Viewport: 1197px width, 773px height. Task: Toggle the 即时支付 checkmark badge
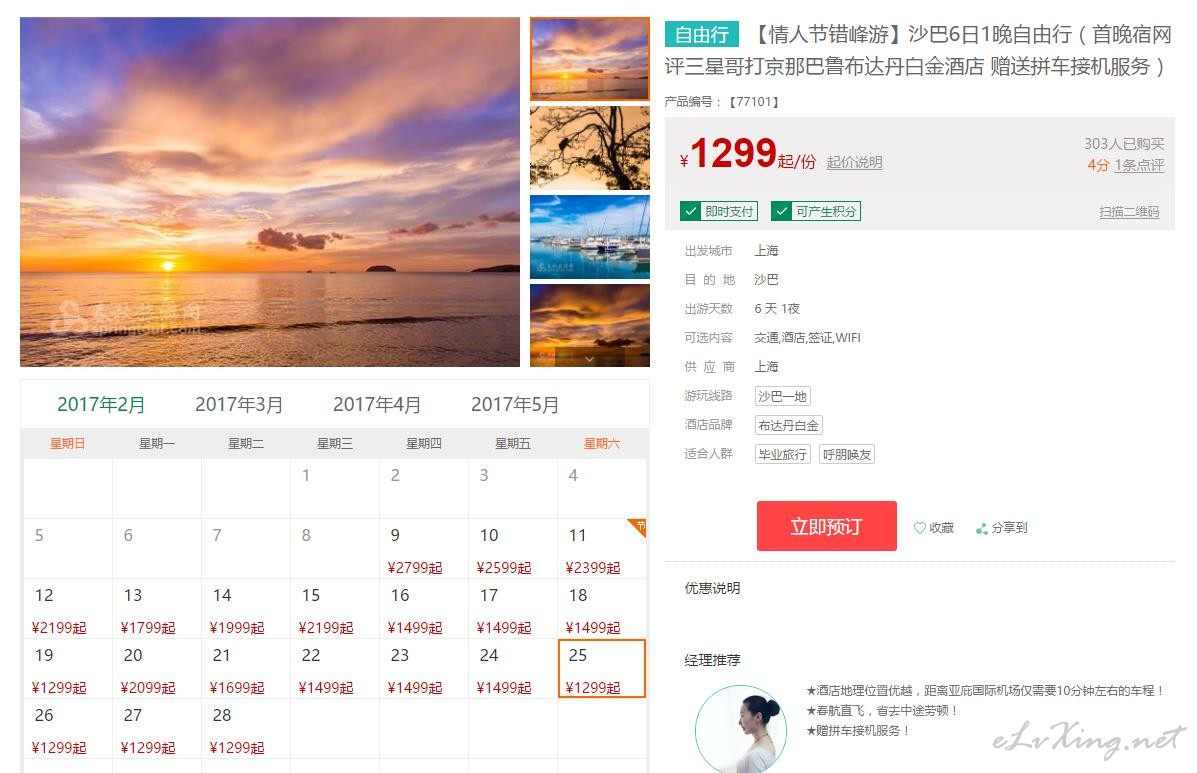tap(718, 211)
